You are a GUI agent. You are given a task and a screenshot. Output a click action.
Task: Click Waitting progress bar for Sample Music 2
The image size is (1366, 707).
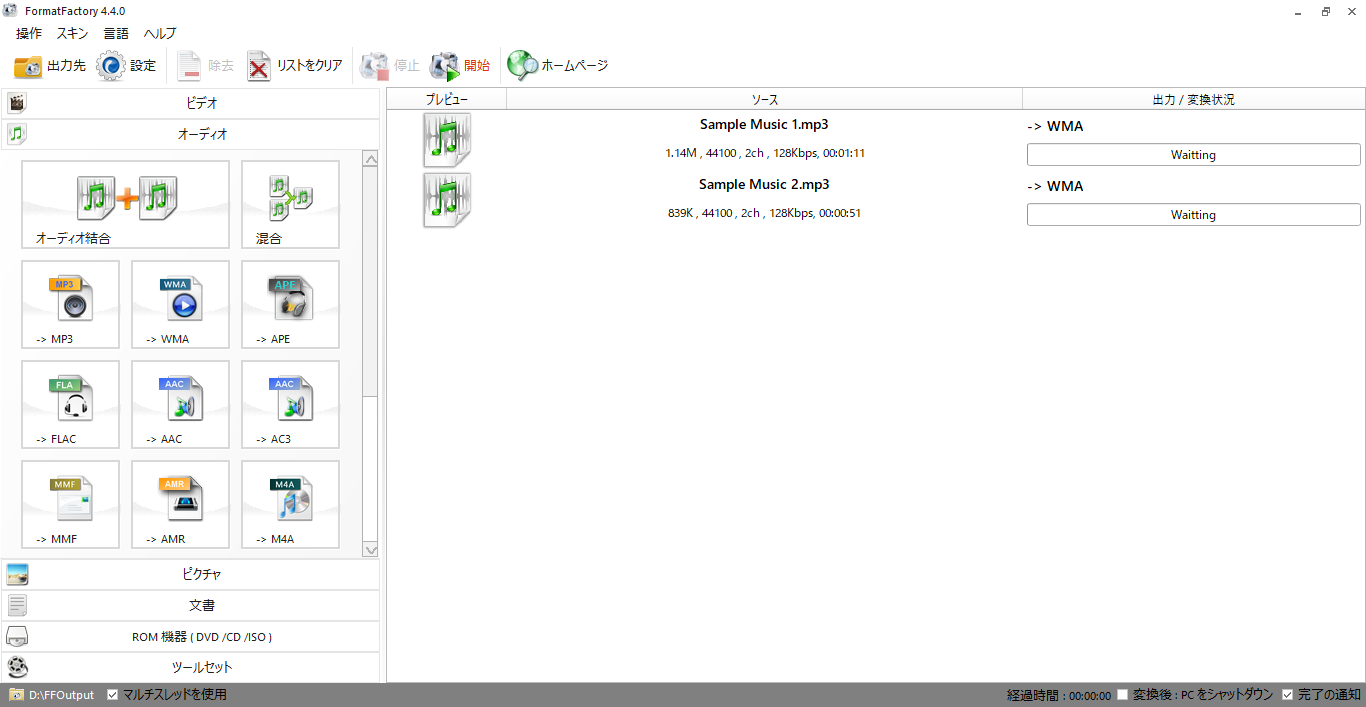coord(1194,215)
